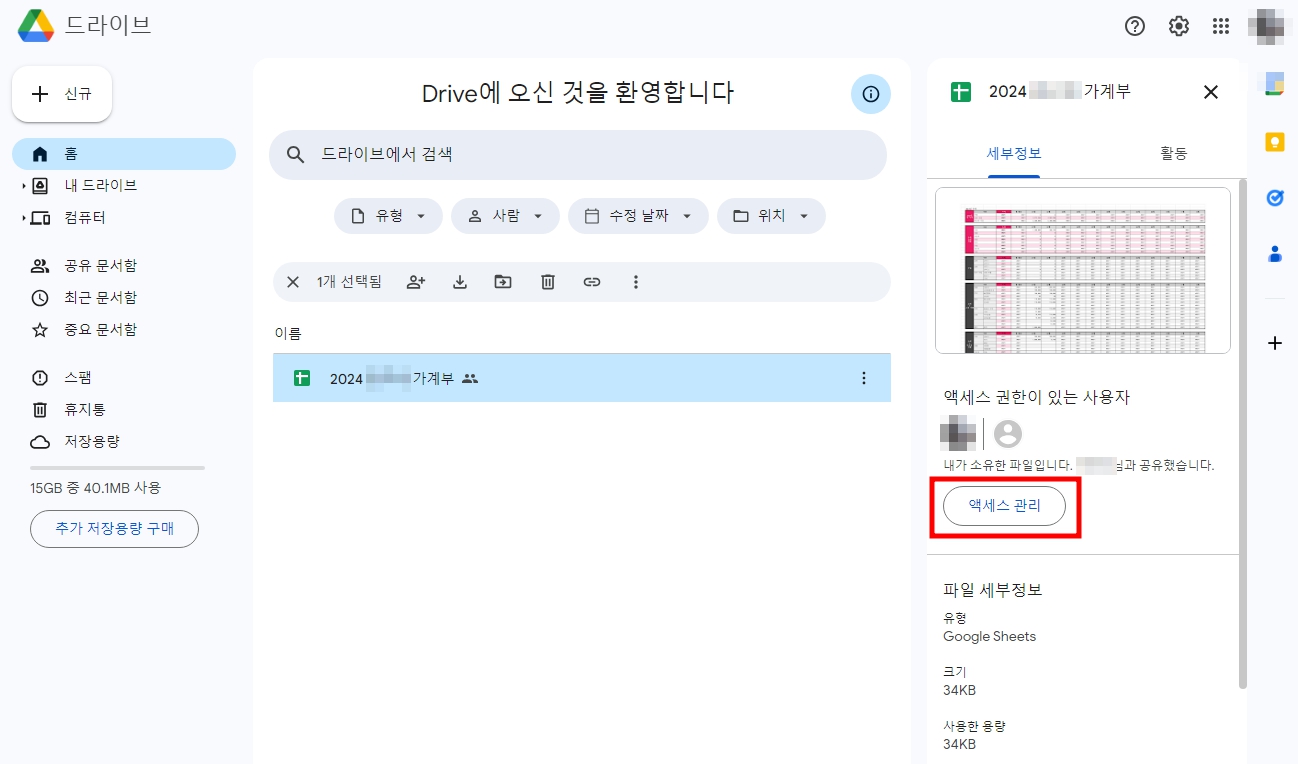This screenshot has height=764, width=1298.
Task: Click the delete trash icon in toolbar
Action: pos(548,282)
